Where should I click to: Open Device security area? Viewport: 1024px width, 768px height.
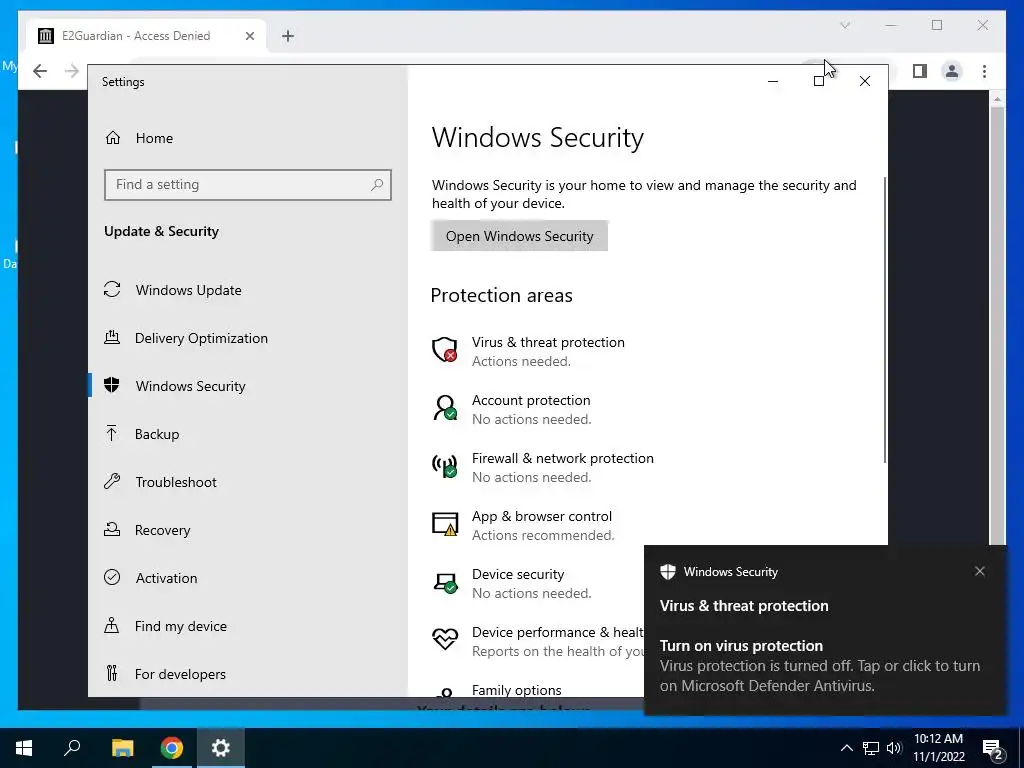point(531,584)
